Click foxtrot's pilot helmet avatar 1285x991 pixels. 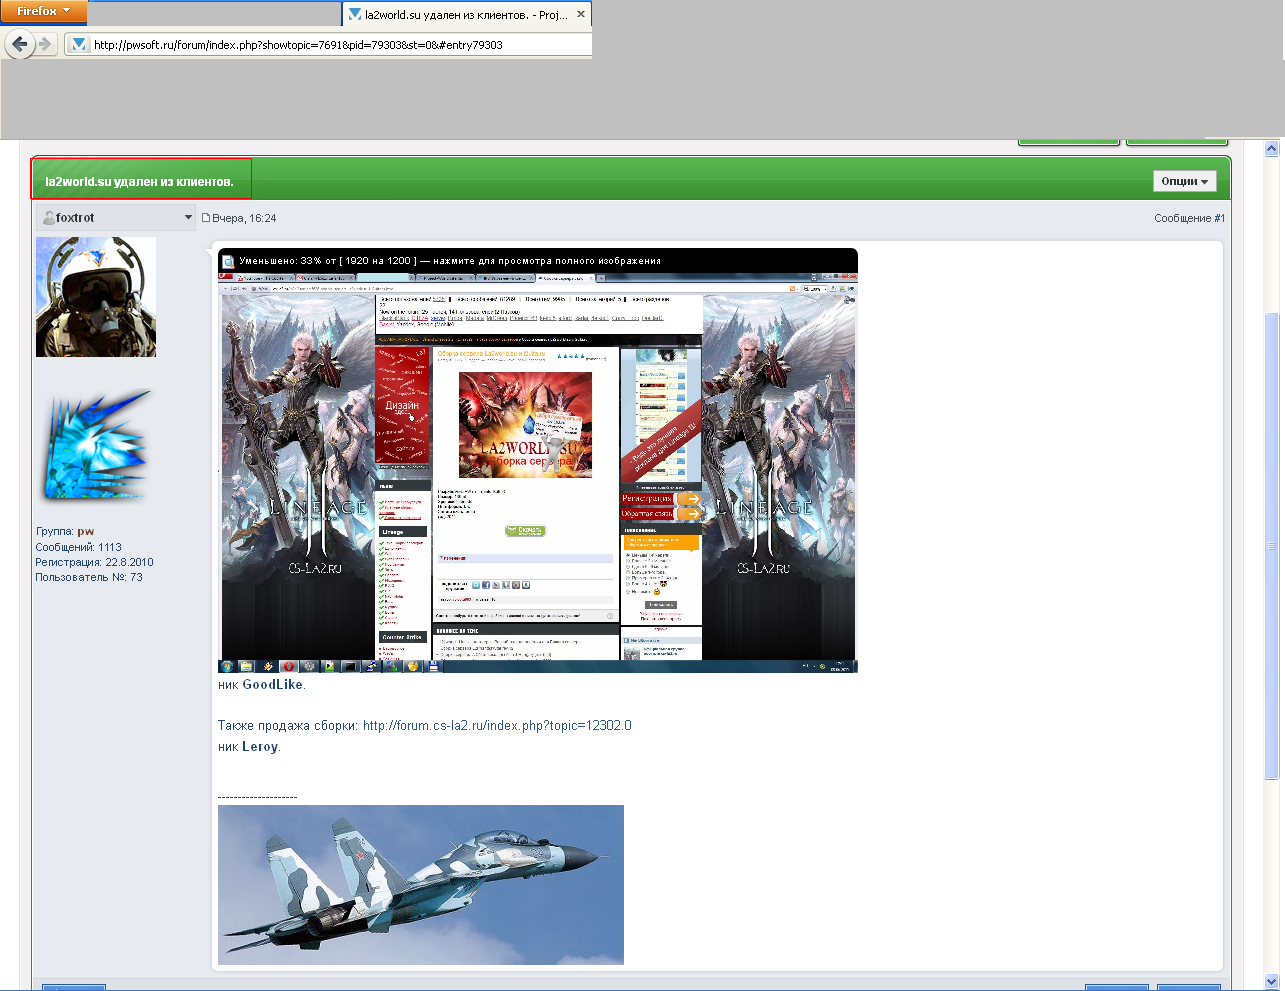coord(96,297)
